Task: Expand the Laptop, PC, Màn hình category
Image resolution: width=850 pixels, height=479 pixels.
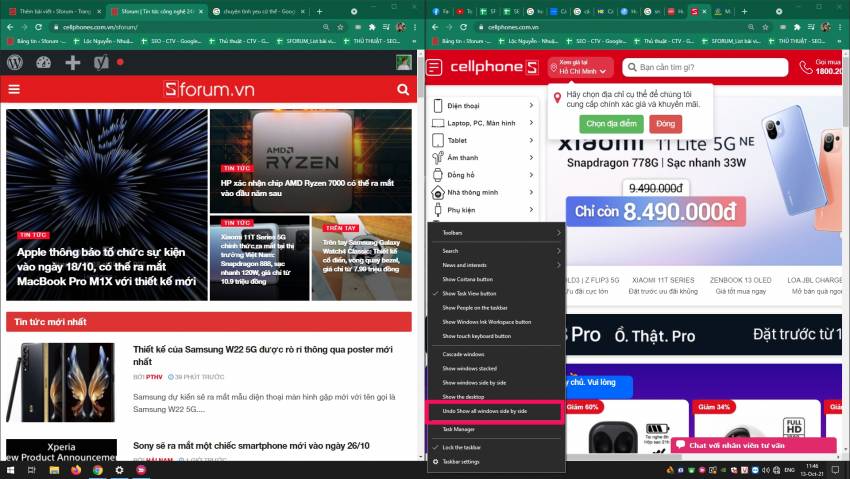Action: [482, 123]
